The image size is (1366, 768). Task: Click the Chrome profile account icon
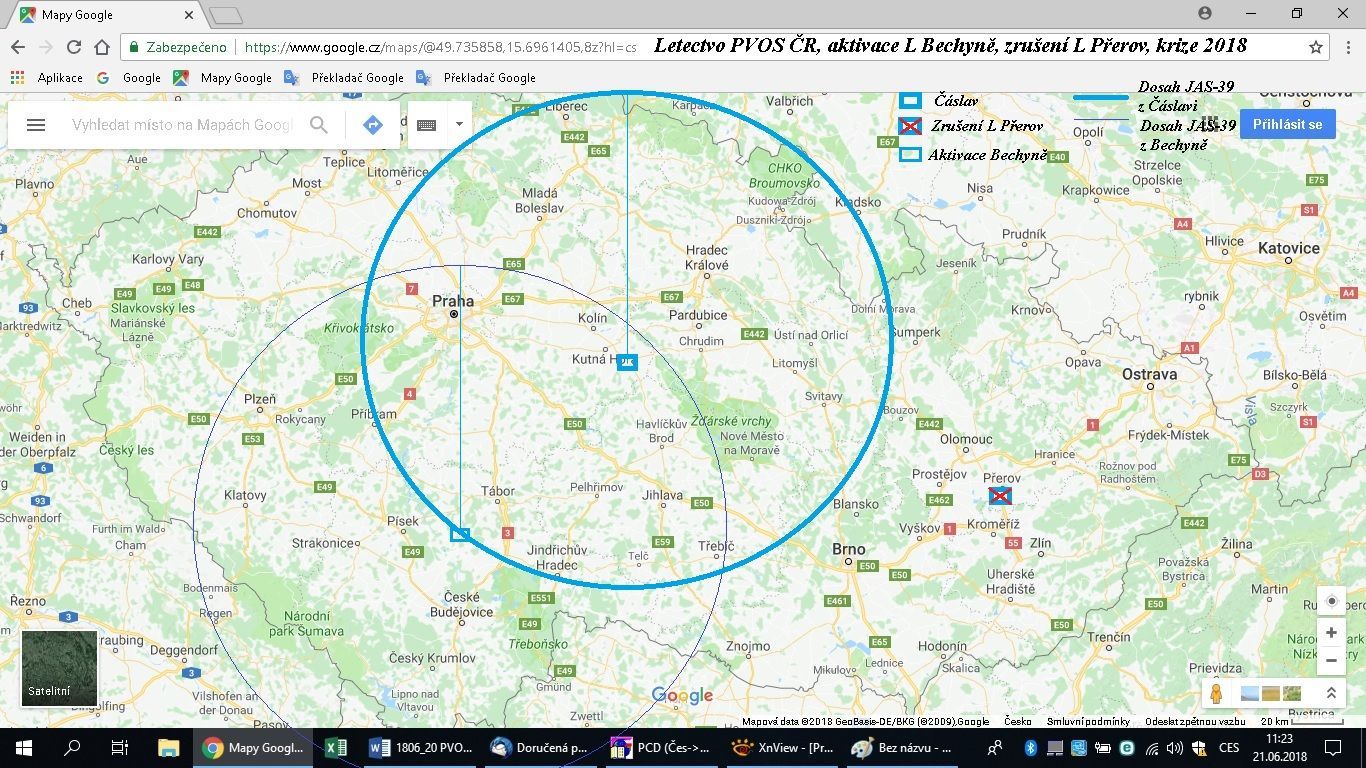tap(1205, 13)
